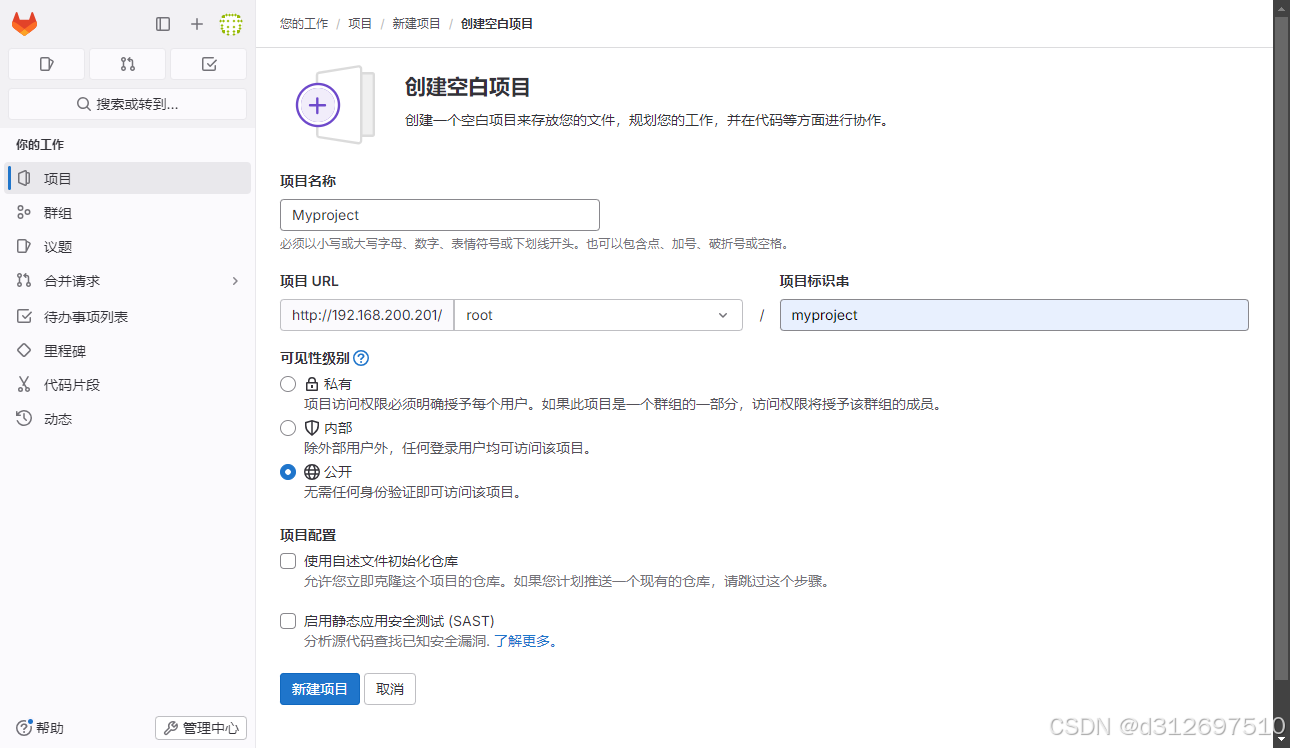1290x748 pixels.
Task: Select the 内部 visibility radio button
Action: pyautogui.click(x=288, y=428)
